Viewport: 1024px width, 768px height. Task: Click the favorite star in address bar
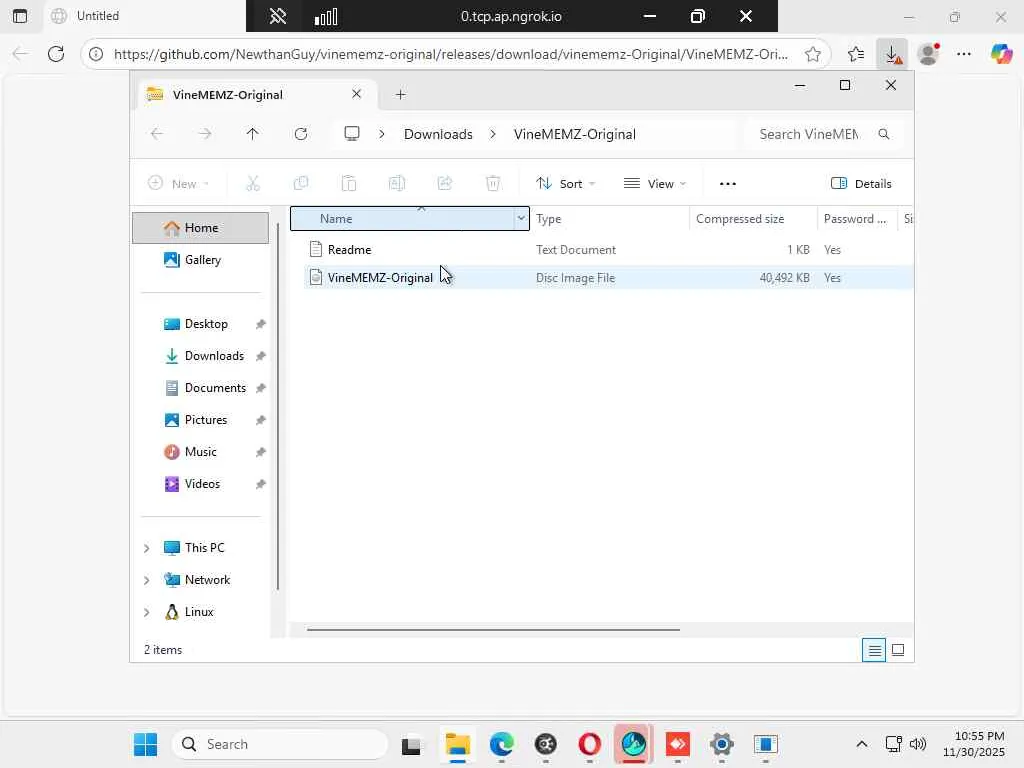pyautogui.click(x=812, y=54)
